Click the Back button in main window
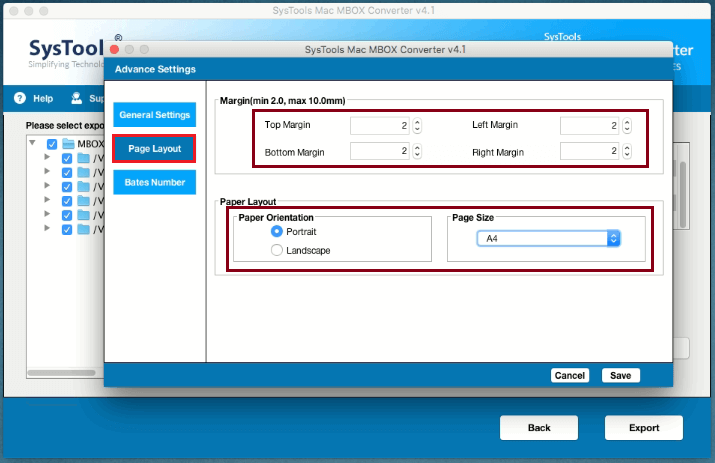 point(539,428)
